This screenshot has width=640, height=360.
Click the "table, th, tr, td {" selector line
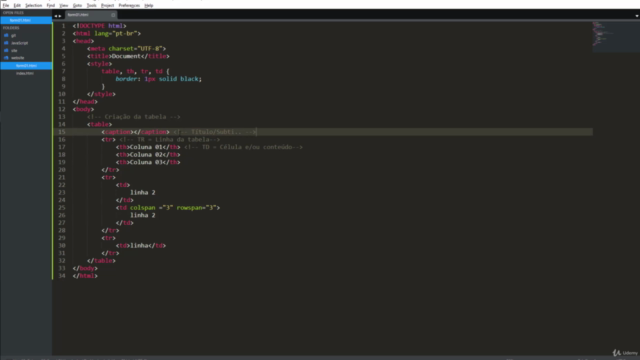coord(136,71)
